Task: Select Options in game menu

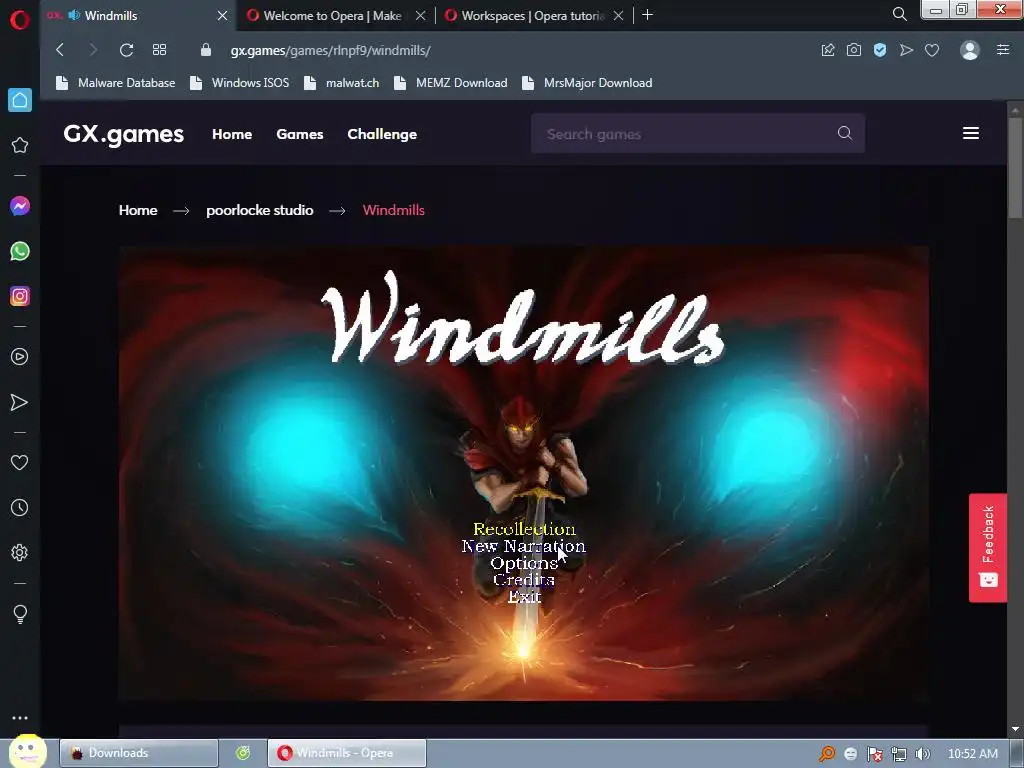Action: coord(524,562)
